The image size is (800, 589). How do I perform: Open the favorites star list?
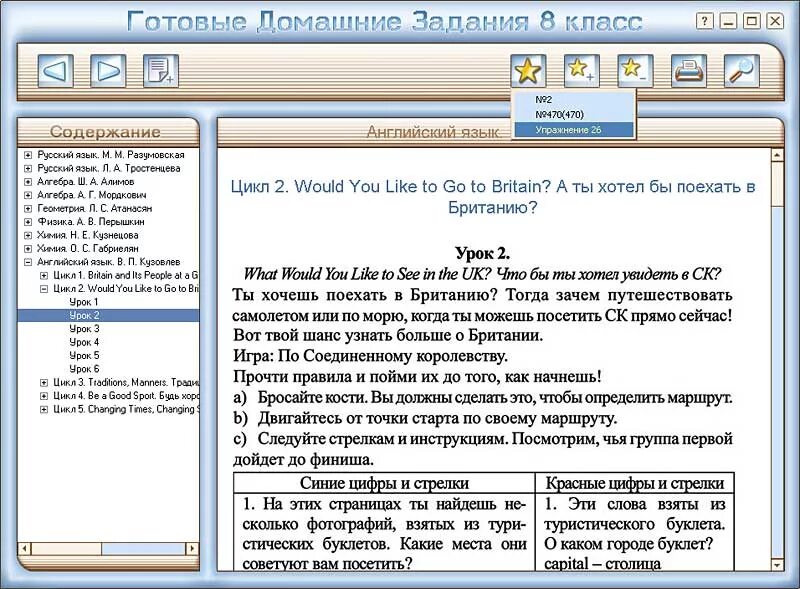click(x=528, y=70)
